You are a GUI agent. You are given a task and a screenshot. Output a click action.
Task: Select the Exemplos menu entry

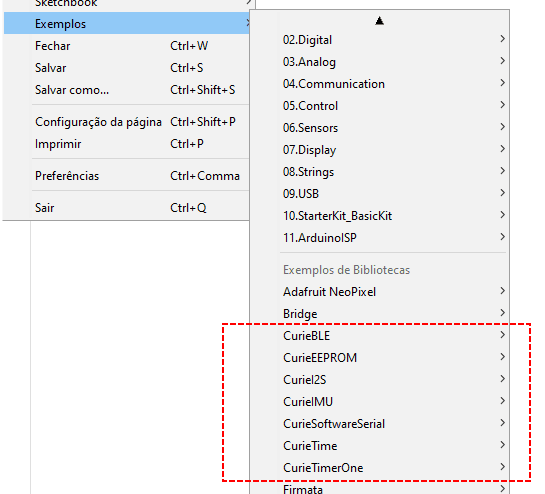point(127,24)
